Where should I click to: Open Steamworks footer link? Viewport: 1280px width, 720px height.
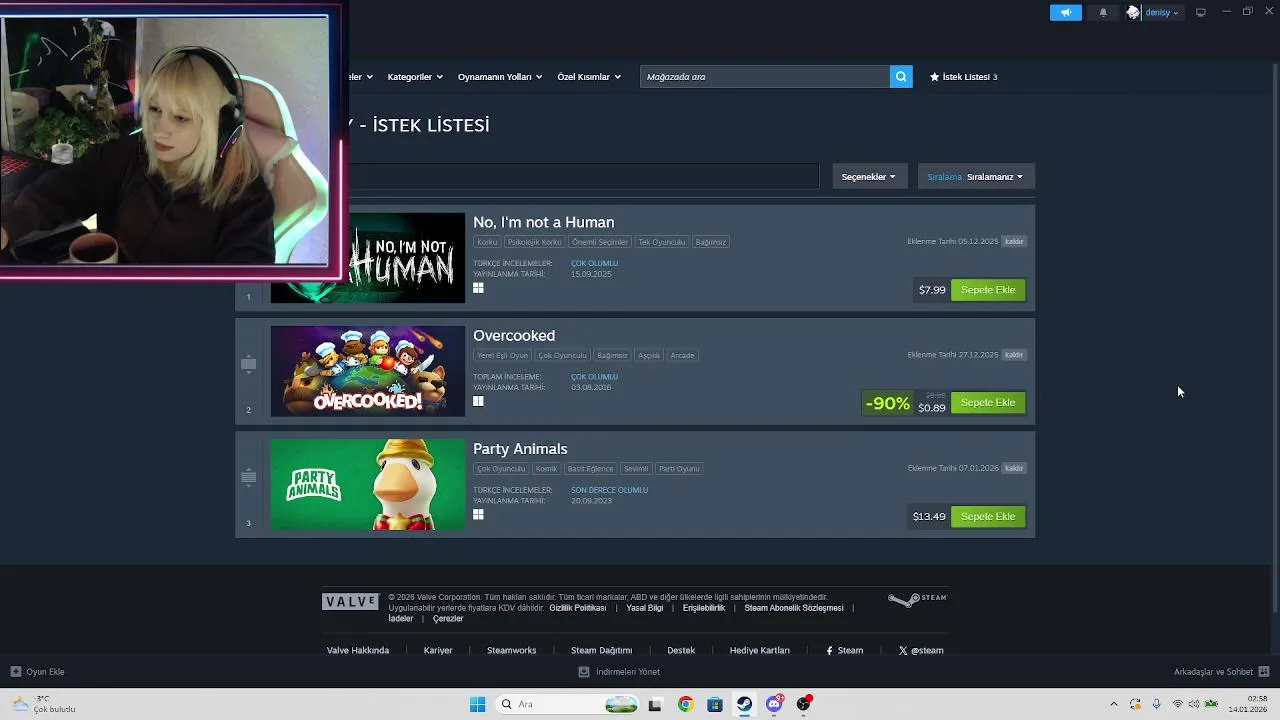pyautogui.click(x=512, y=650)
